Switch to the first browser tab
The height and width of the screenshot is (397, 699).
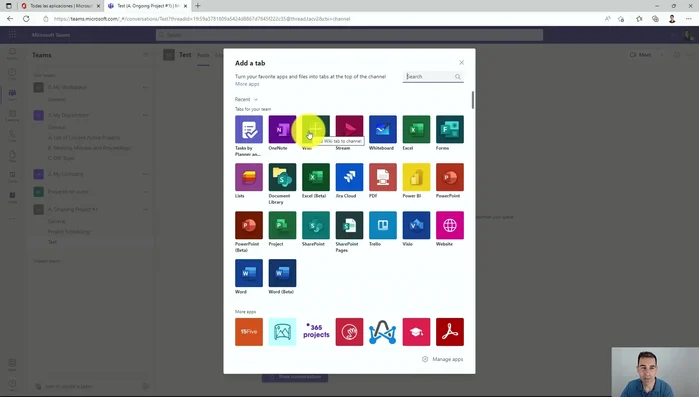pyautogui.click(x=60, y=6)
